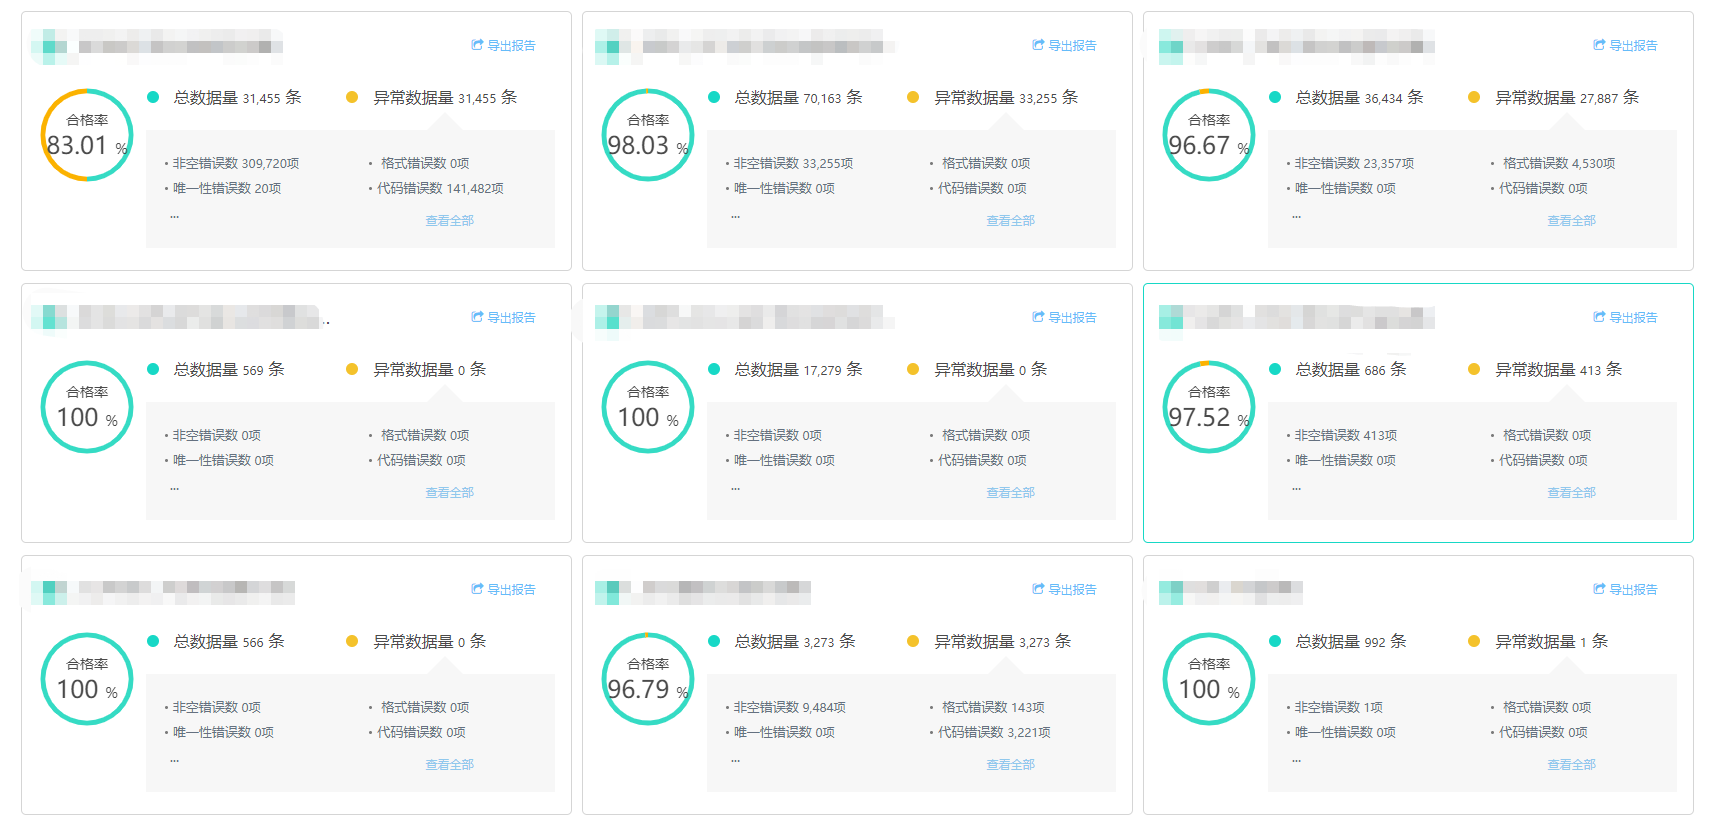Expand the ellipsis in the 96.67% card
This screenshot has height=817, width=1709.
pos(1296,215)
